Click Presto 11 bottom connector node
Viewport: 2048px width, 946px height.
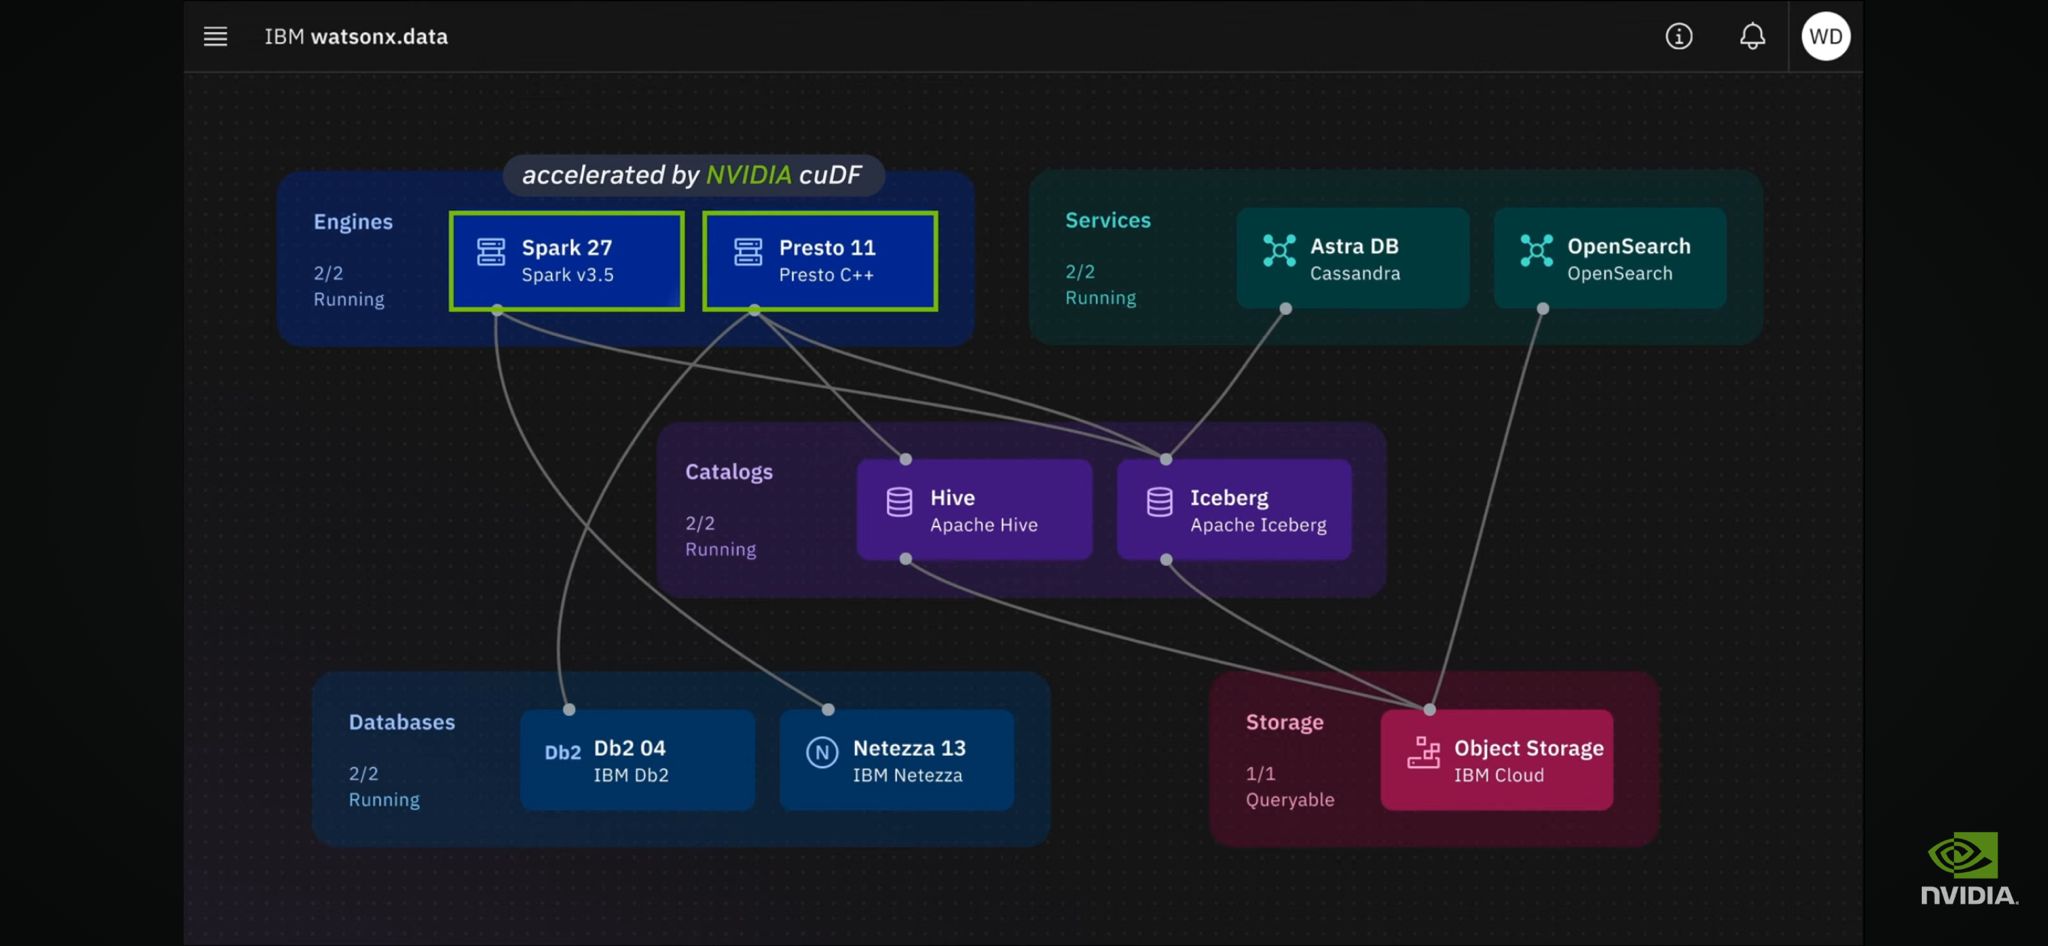pyautogui.click(x=755, y=310)
